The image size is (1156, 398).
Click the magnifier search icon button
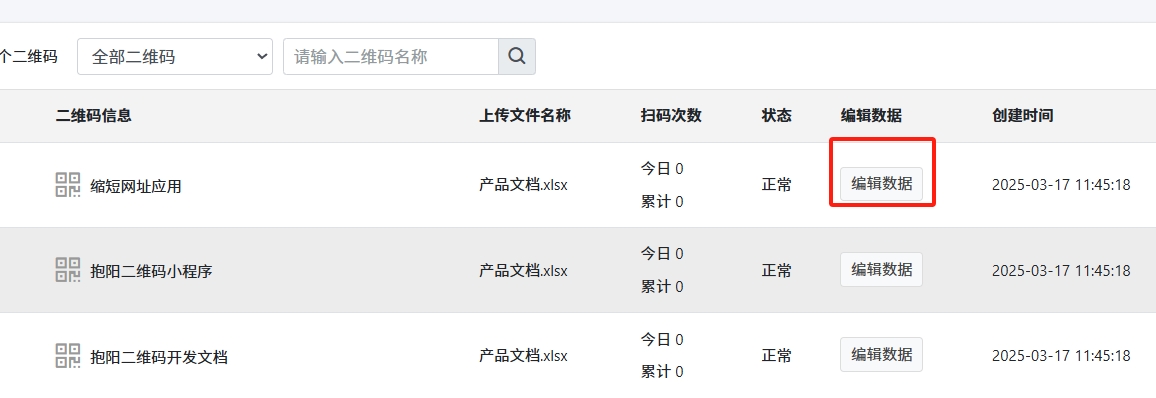click(517, 57)
